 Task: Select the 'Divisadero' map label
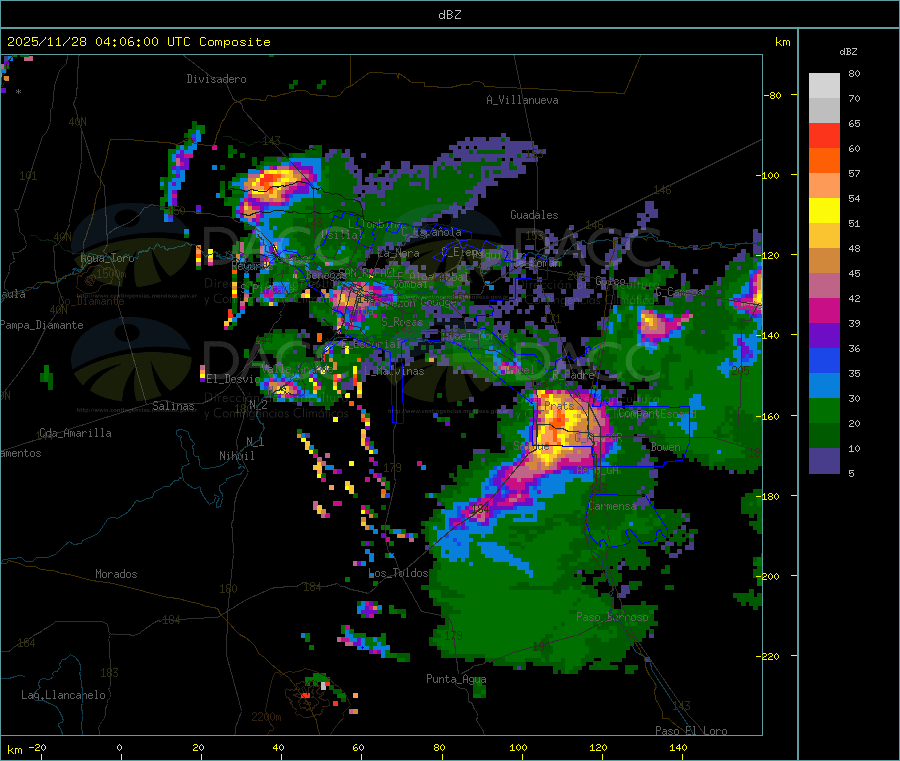pos(216,79)
